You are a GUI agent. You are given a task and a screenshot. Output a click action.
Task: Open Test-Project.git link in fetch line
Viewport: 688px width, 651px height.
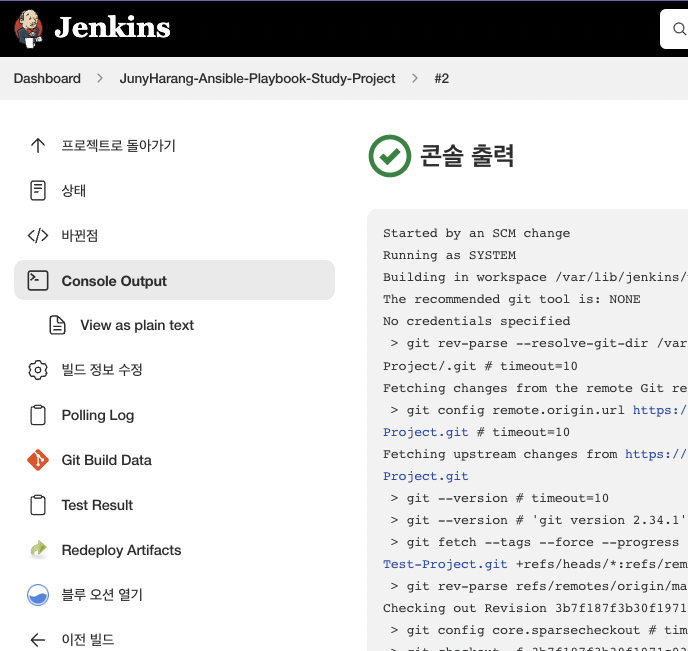click(x=445, y=564)
